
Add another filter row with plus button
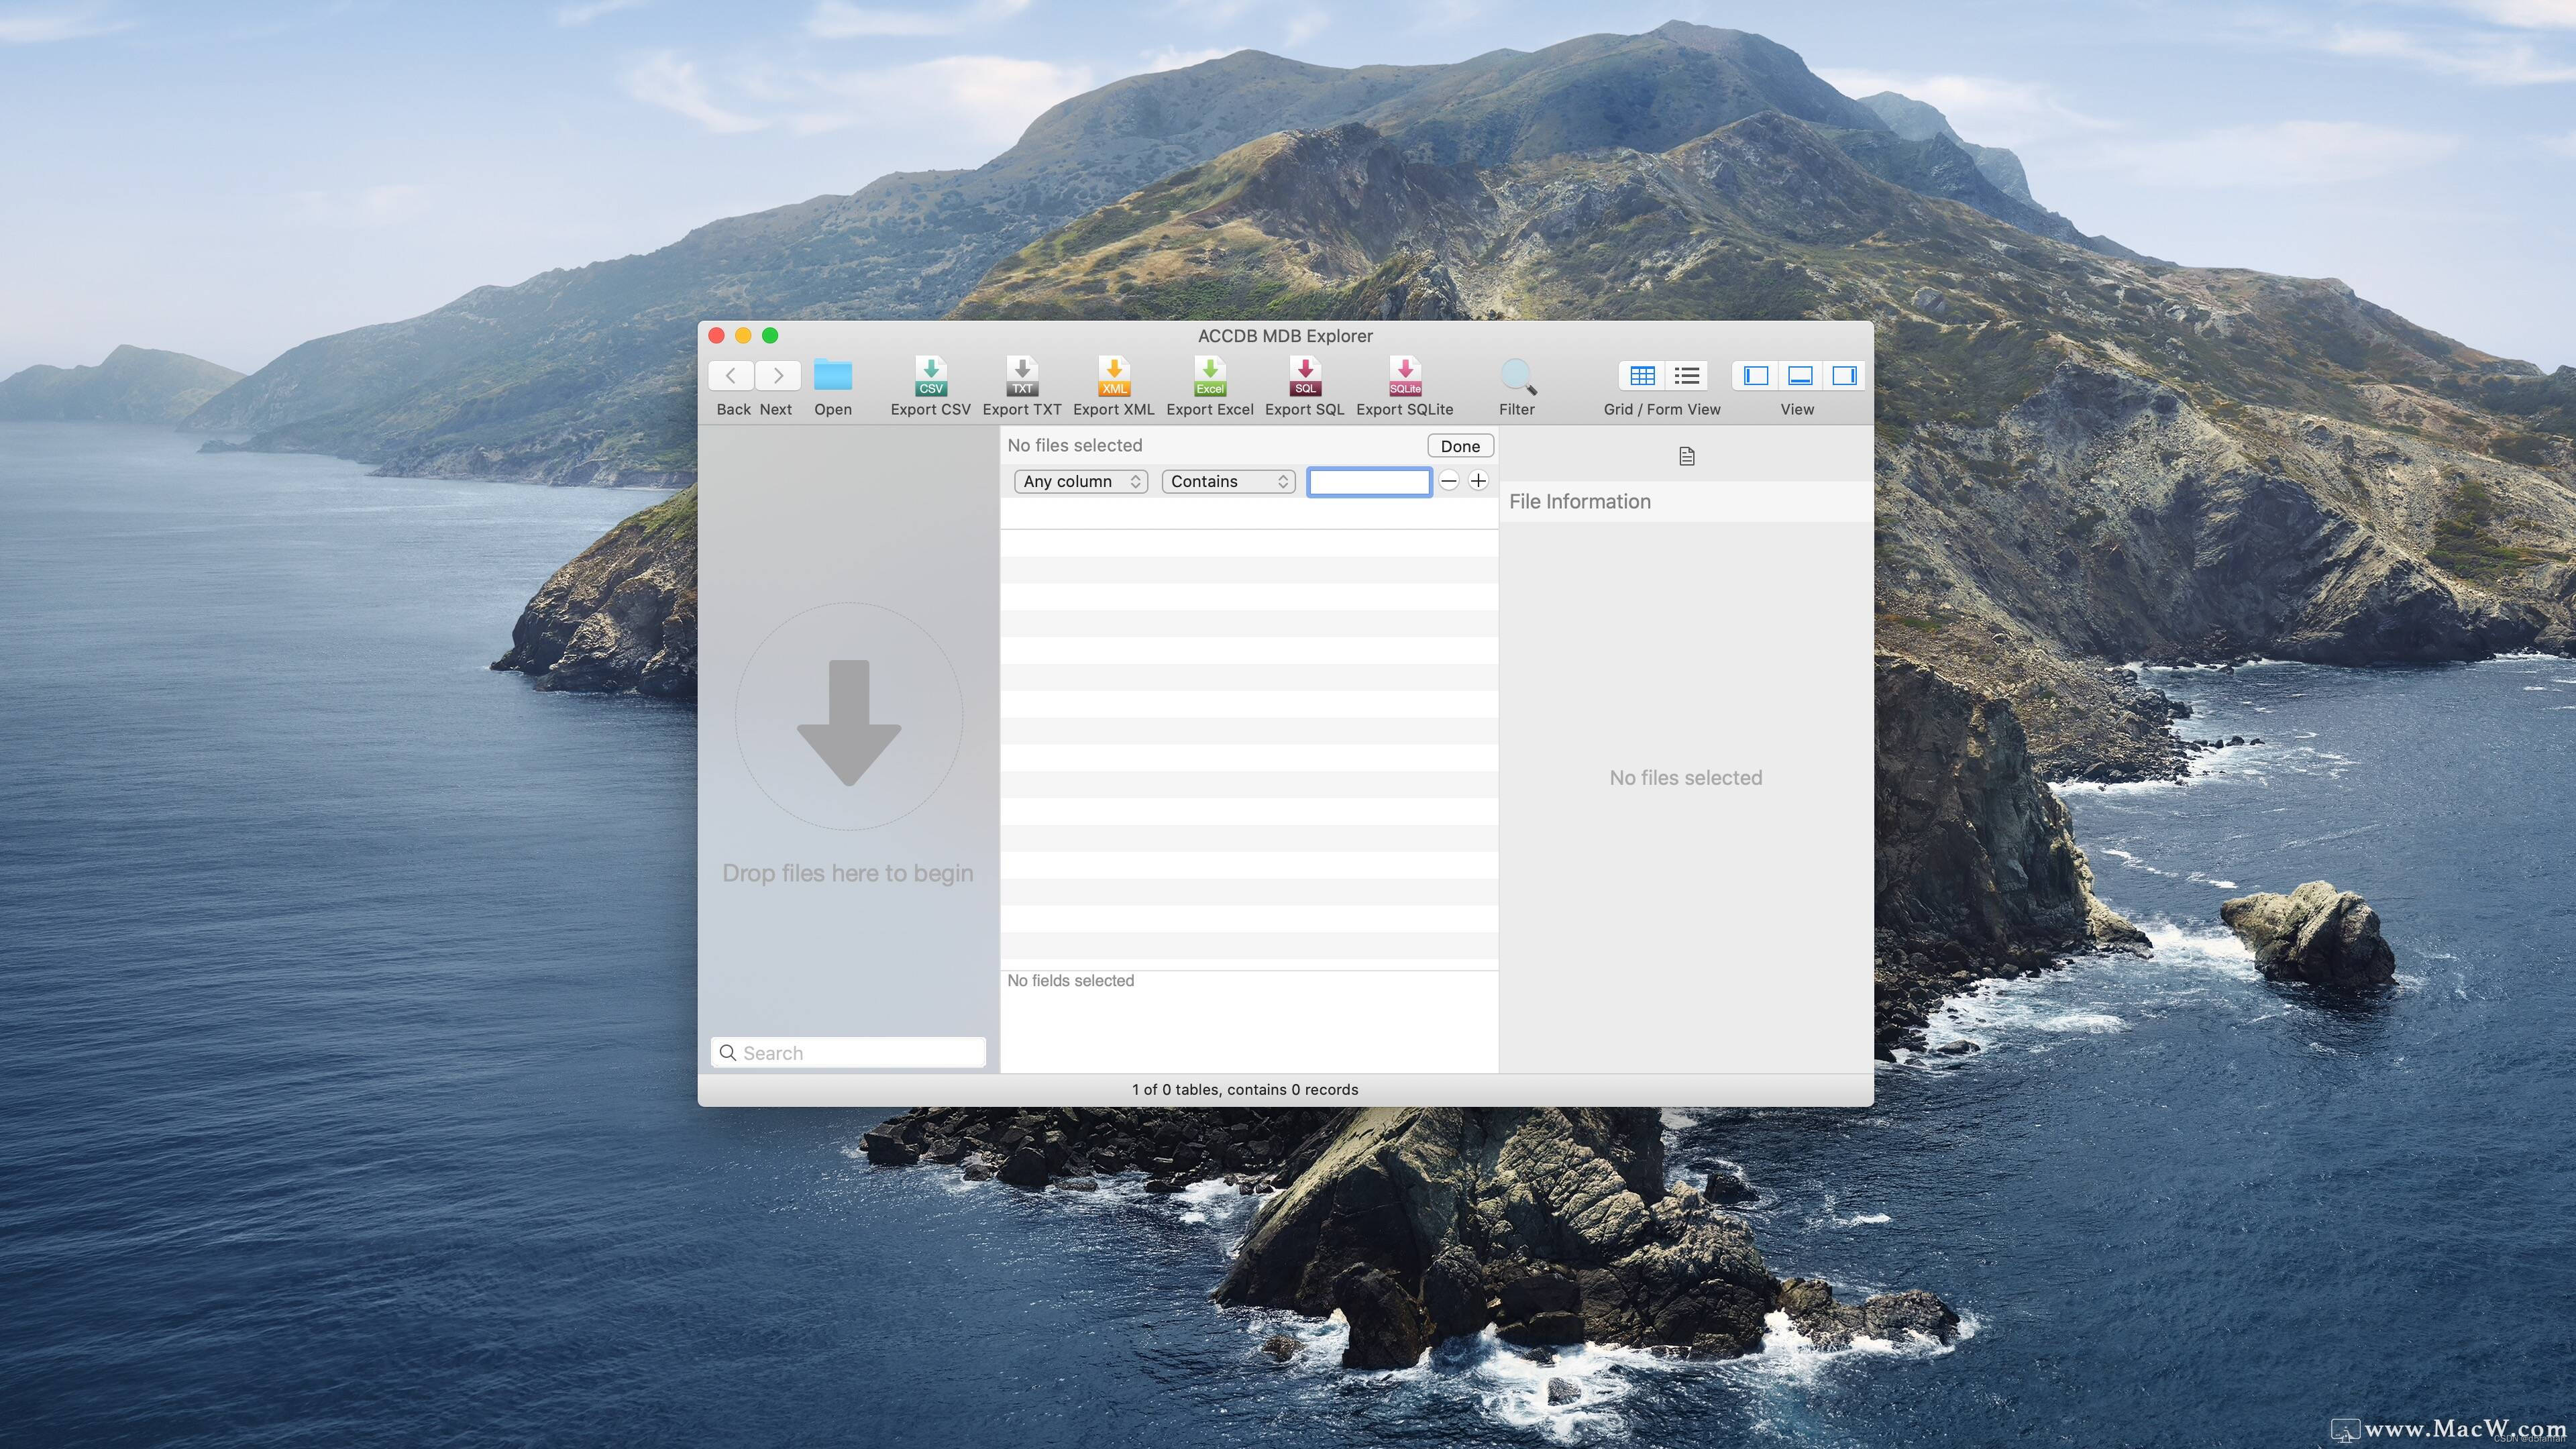(1479, 480)
